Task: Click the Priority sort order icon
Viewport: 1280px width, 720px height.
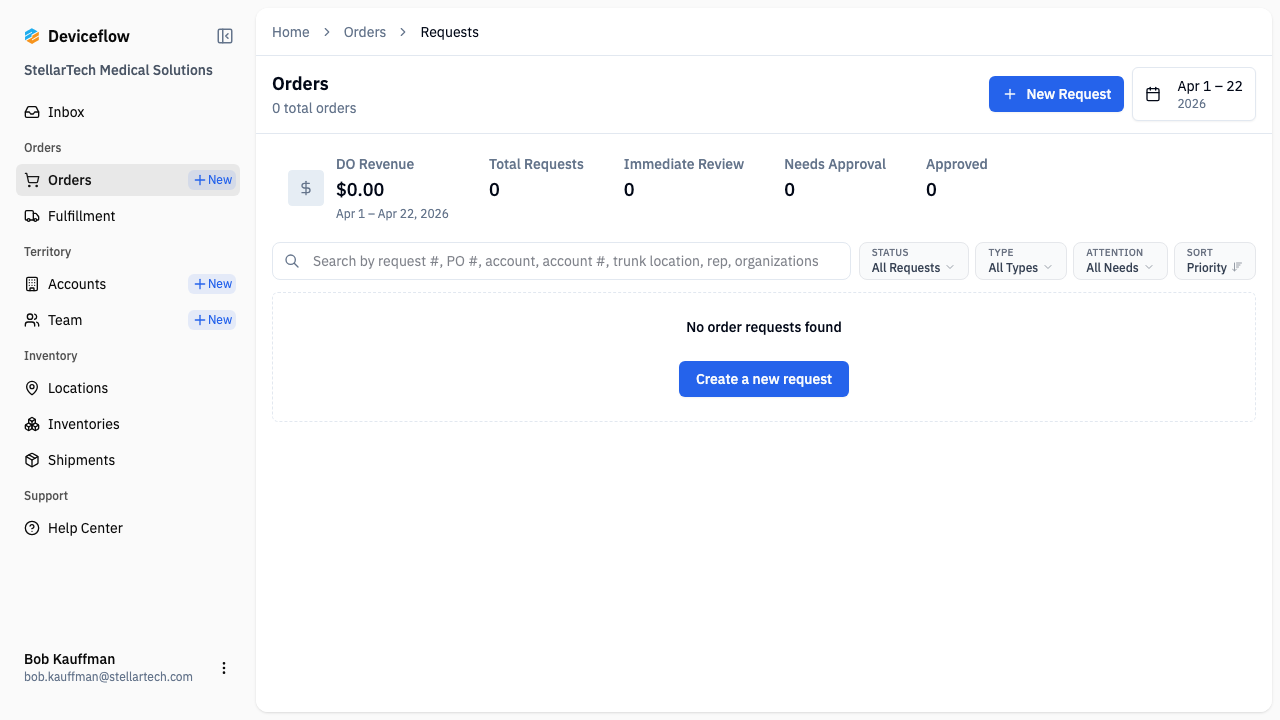Action: pyautogui.click(x=1237, y=267)
